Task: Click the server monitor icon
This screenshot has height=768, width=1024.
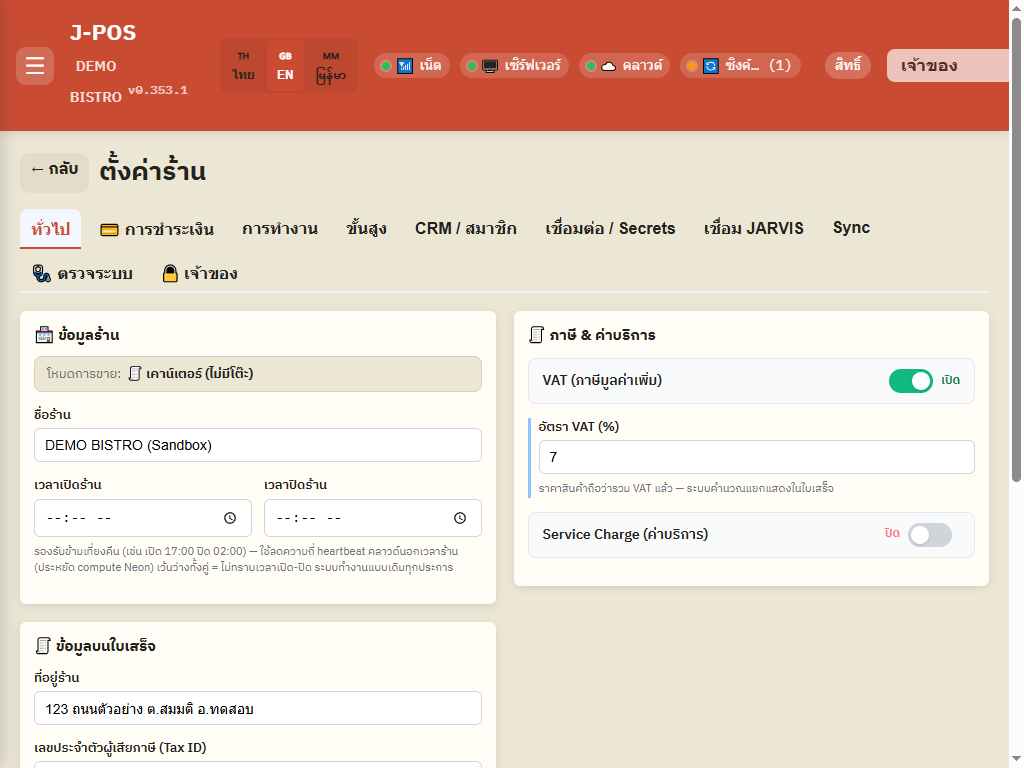Action: tap(490, 66)
